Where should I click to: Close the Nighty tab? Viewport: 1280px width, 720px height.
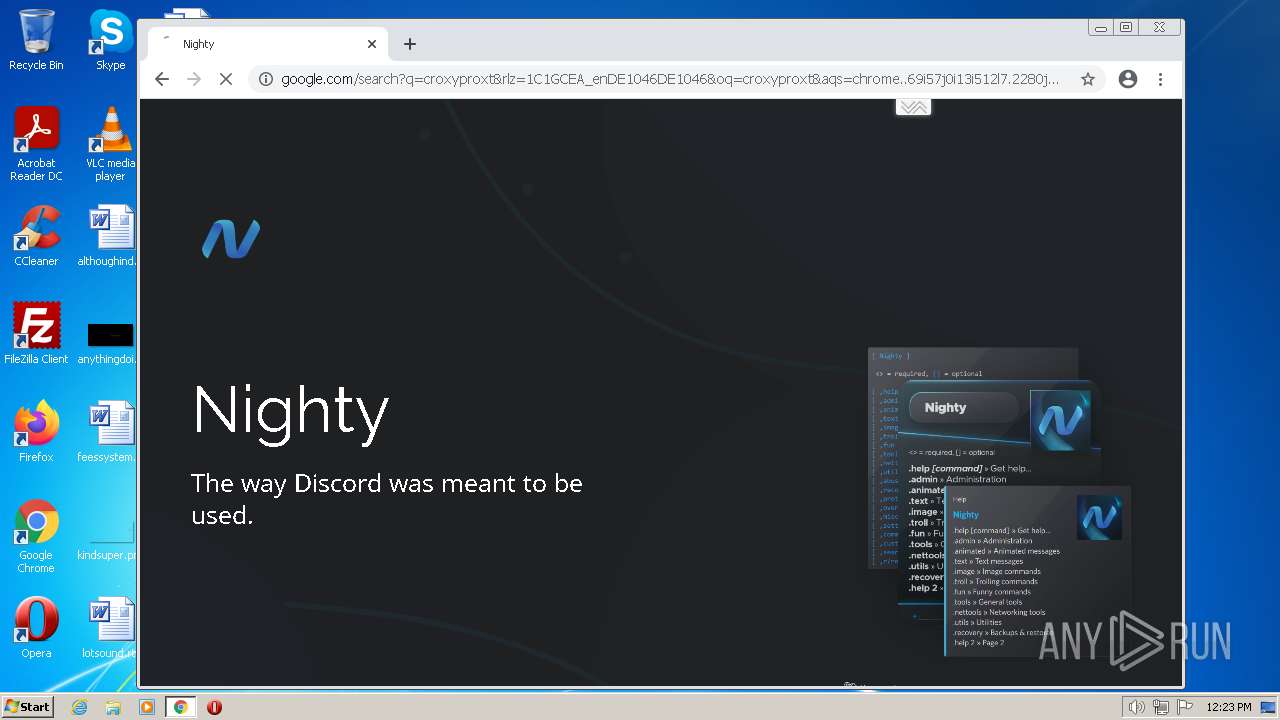point(372,44)
